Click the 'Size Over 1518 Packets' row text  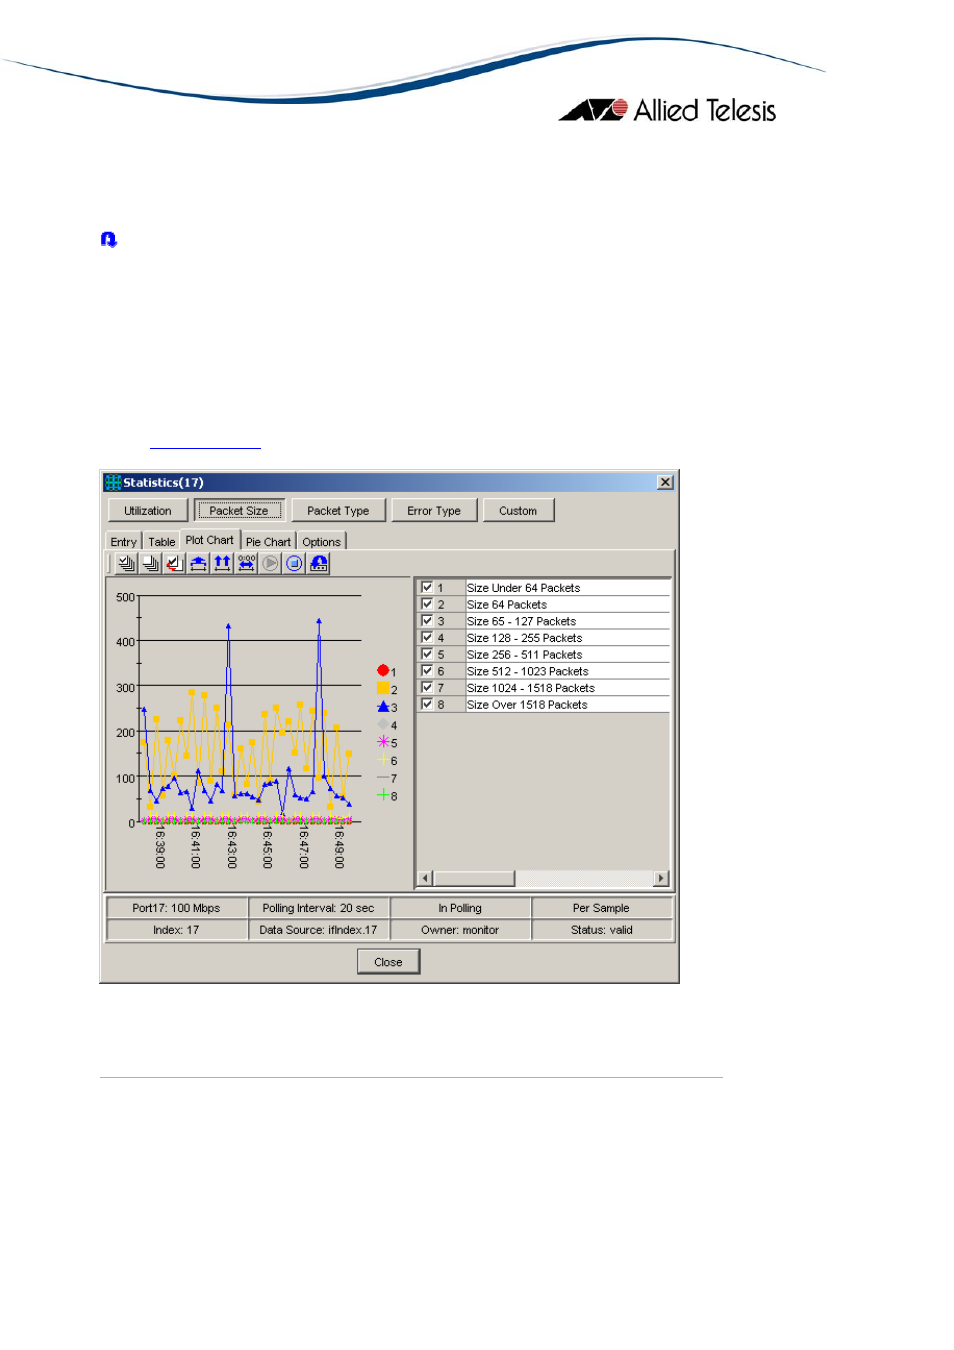527,705
